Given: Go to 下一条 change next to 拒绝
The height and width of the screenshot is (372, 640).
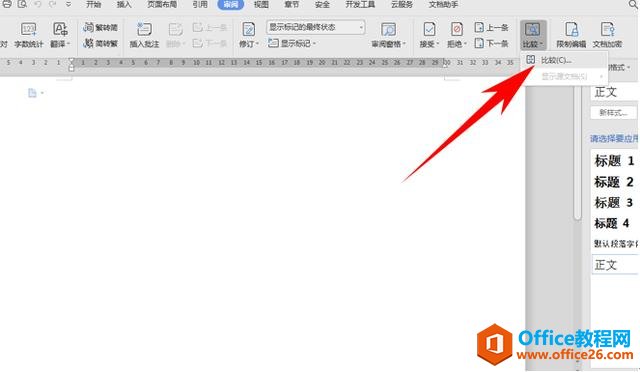Looking at the screenshot, I should tap(491, 43).
